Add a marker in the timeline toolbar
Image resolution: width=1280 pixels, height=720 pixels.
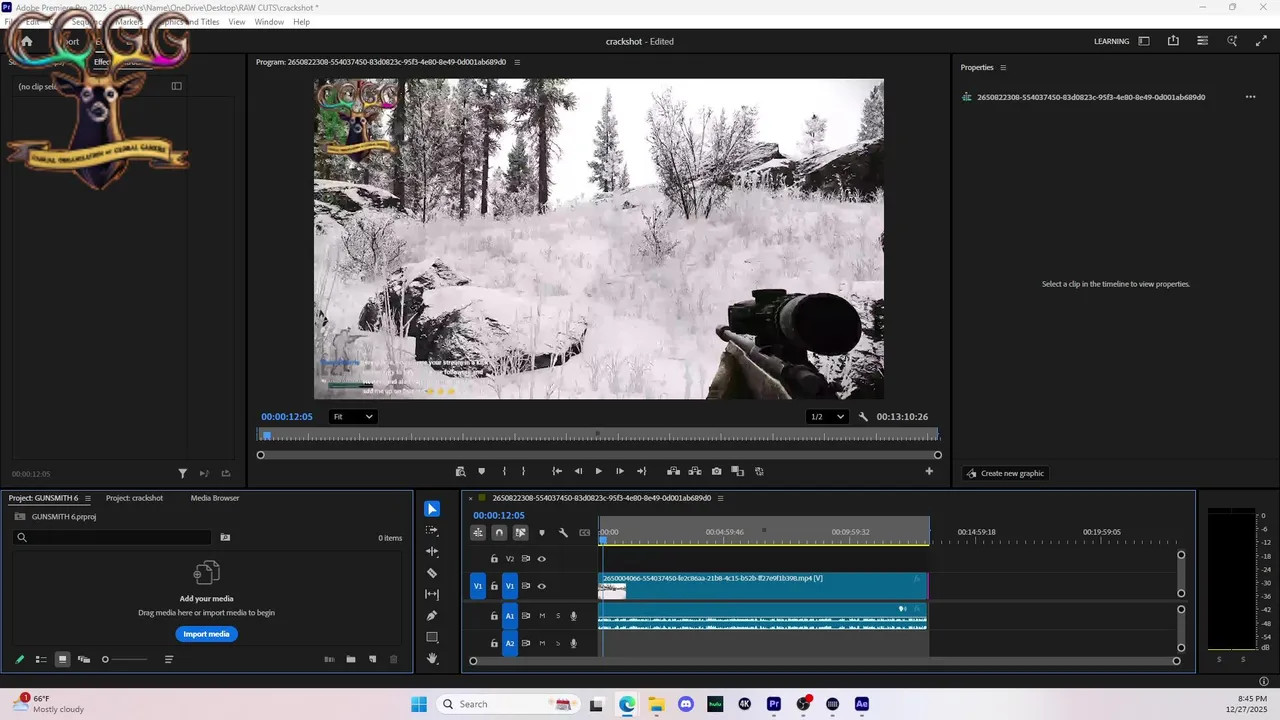tap(542, 533)
